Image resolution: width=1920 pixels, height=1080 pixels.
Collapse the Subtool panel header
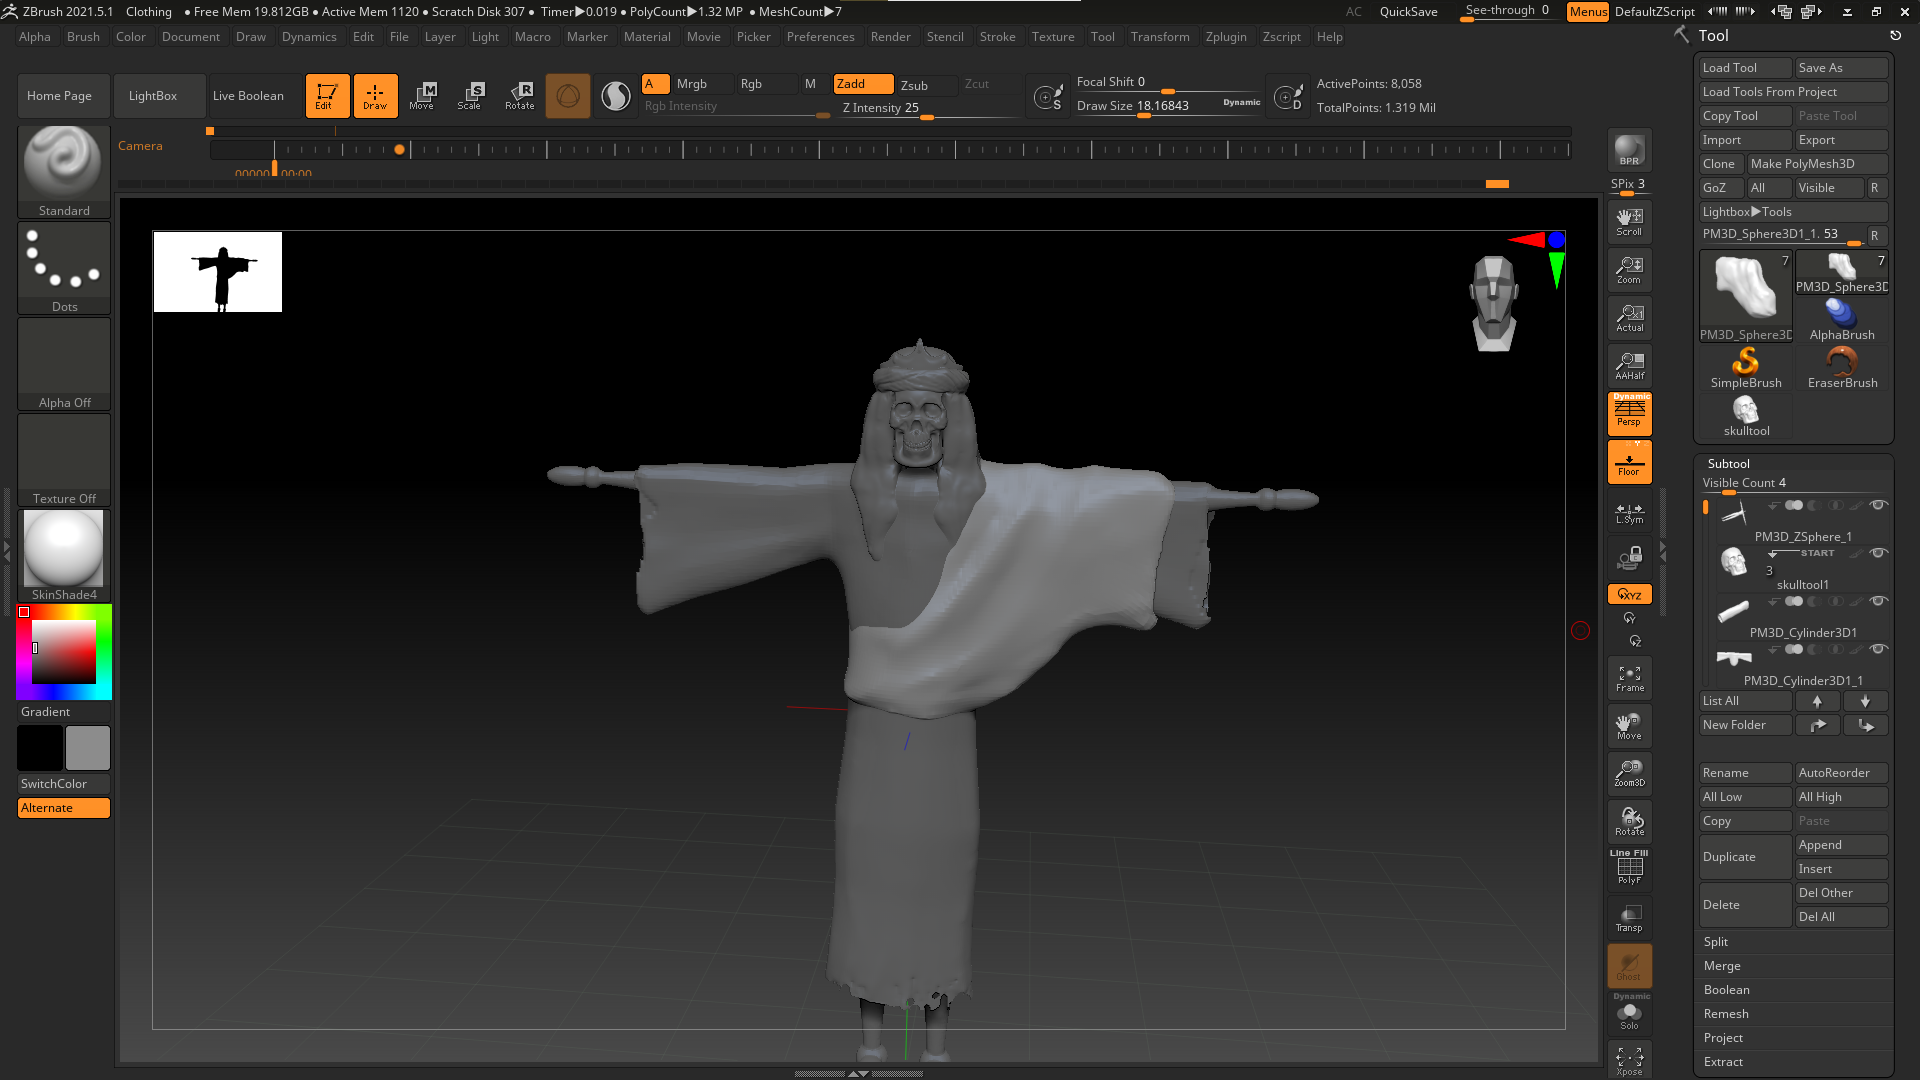click(x=1728, y=464)
